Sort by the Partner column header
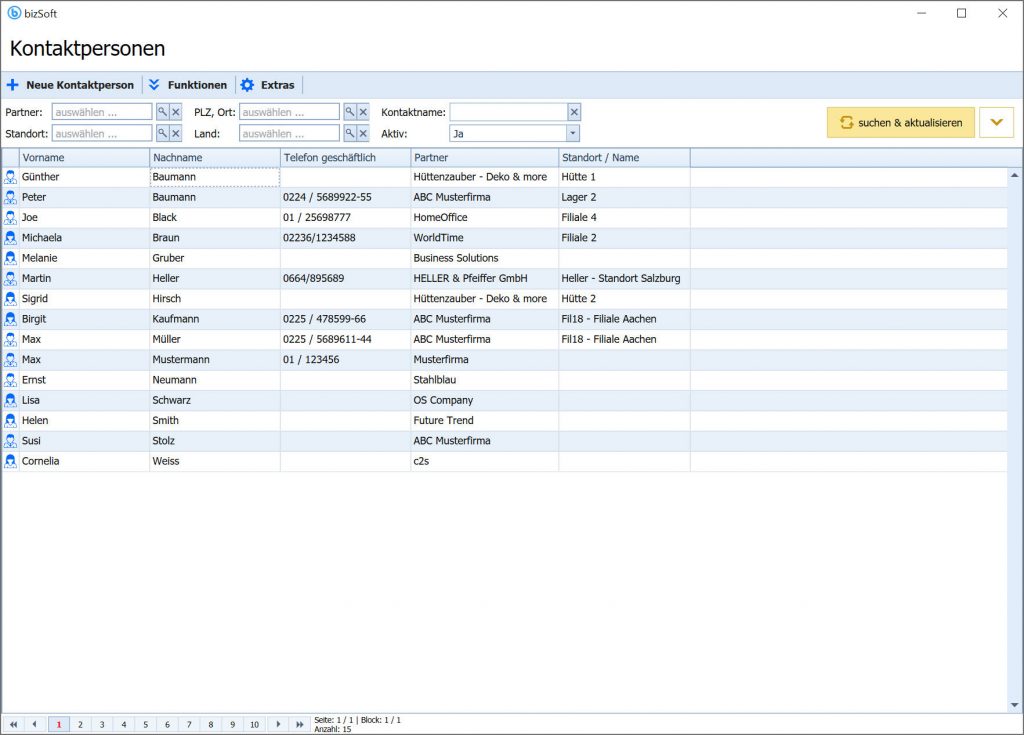 click(485, 157)
